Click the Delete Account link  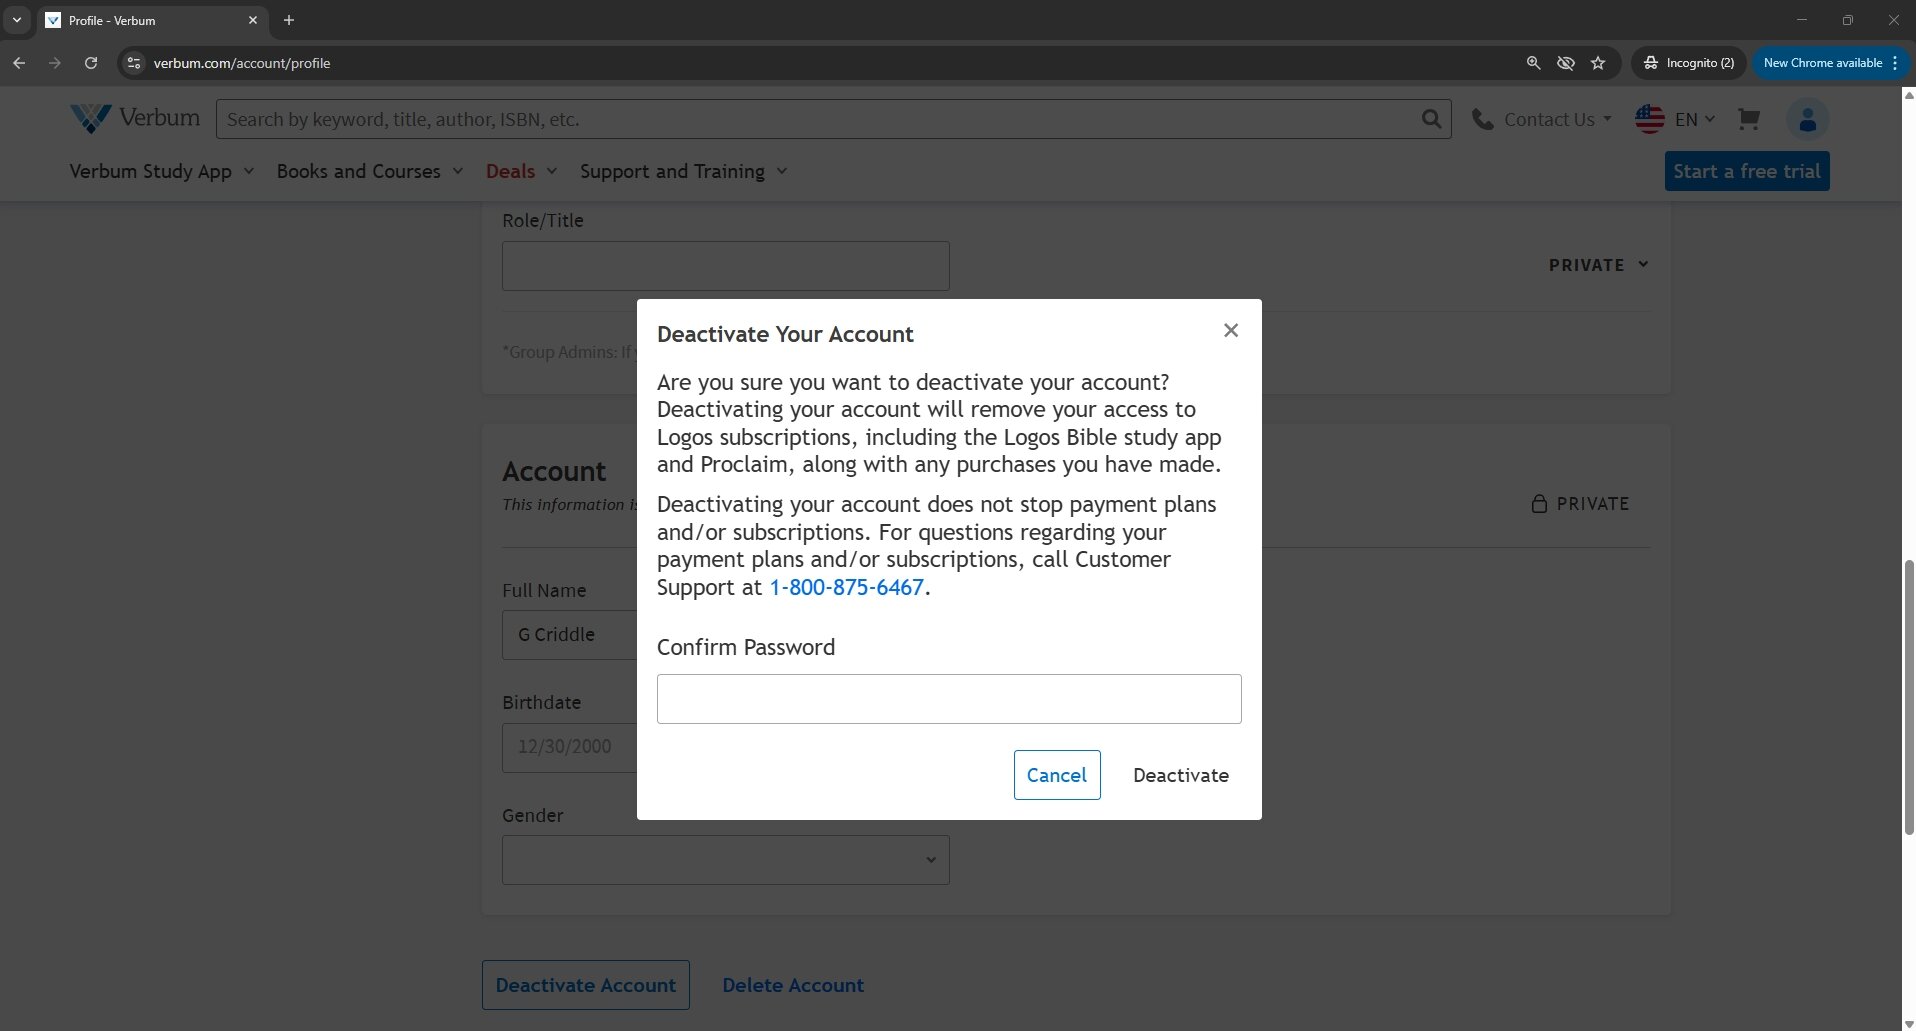tap(793, 985)
